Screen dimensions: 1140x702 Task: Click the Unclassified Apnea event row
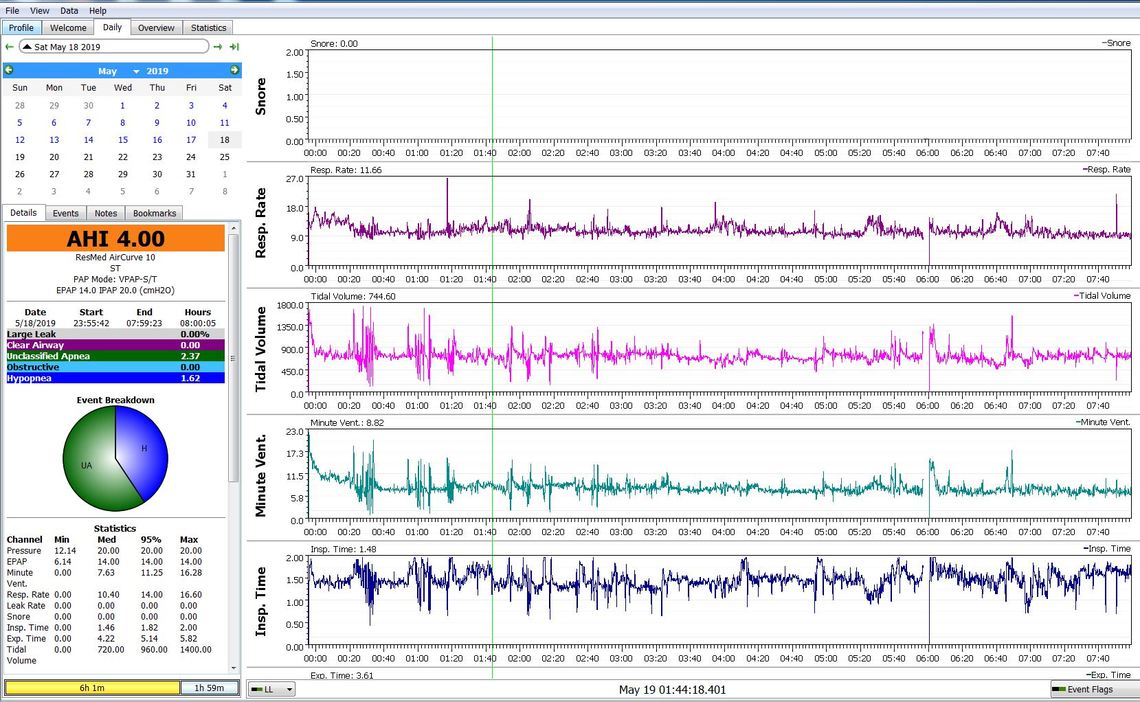coord(116,356)
